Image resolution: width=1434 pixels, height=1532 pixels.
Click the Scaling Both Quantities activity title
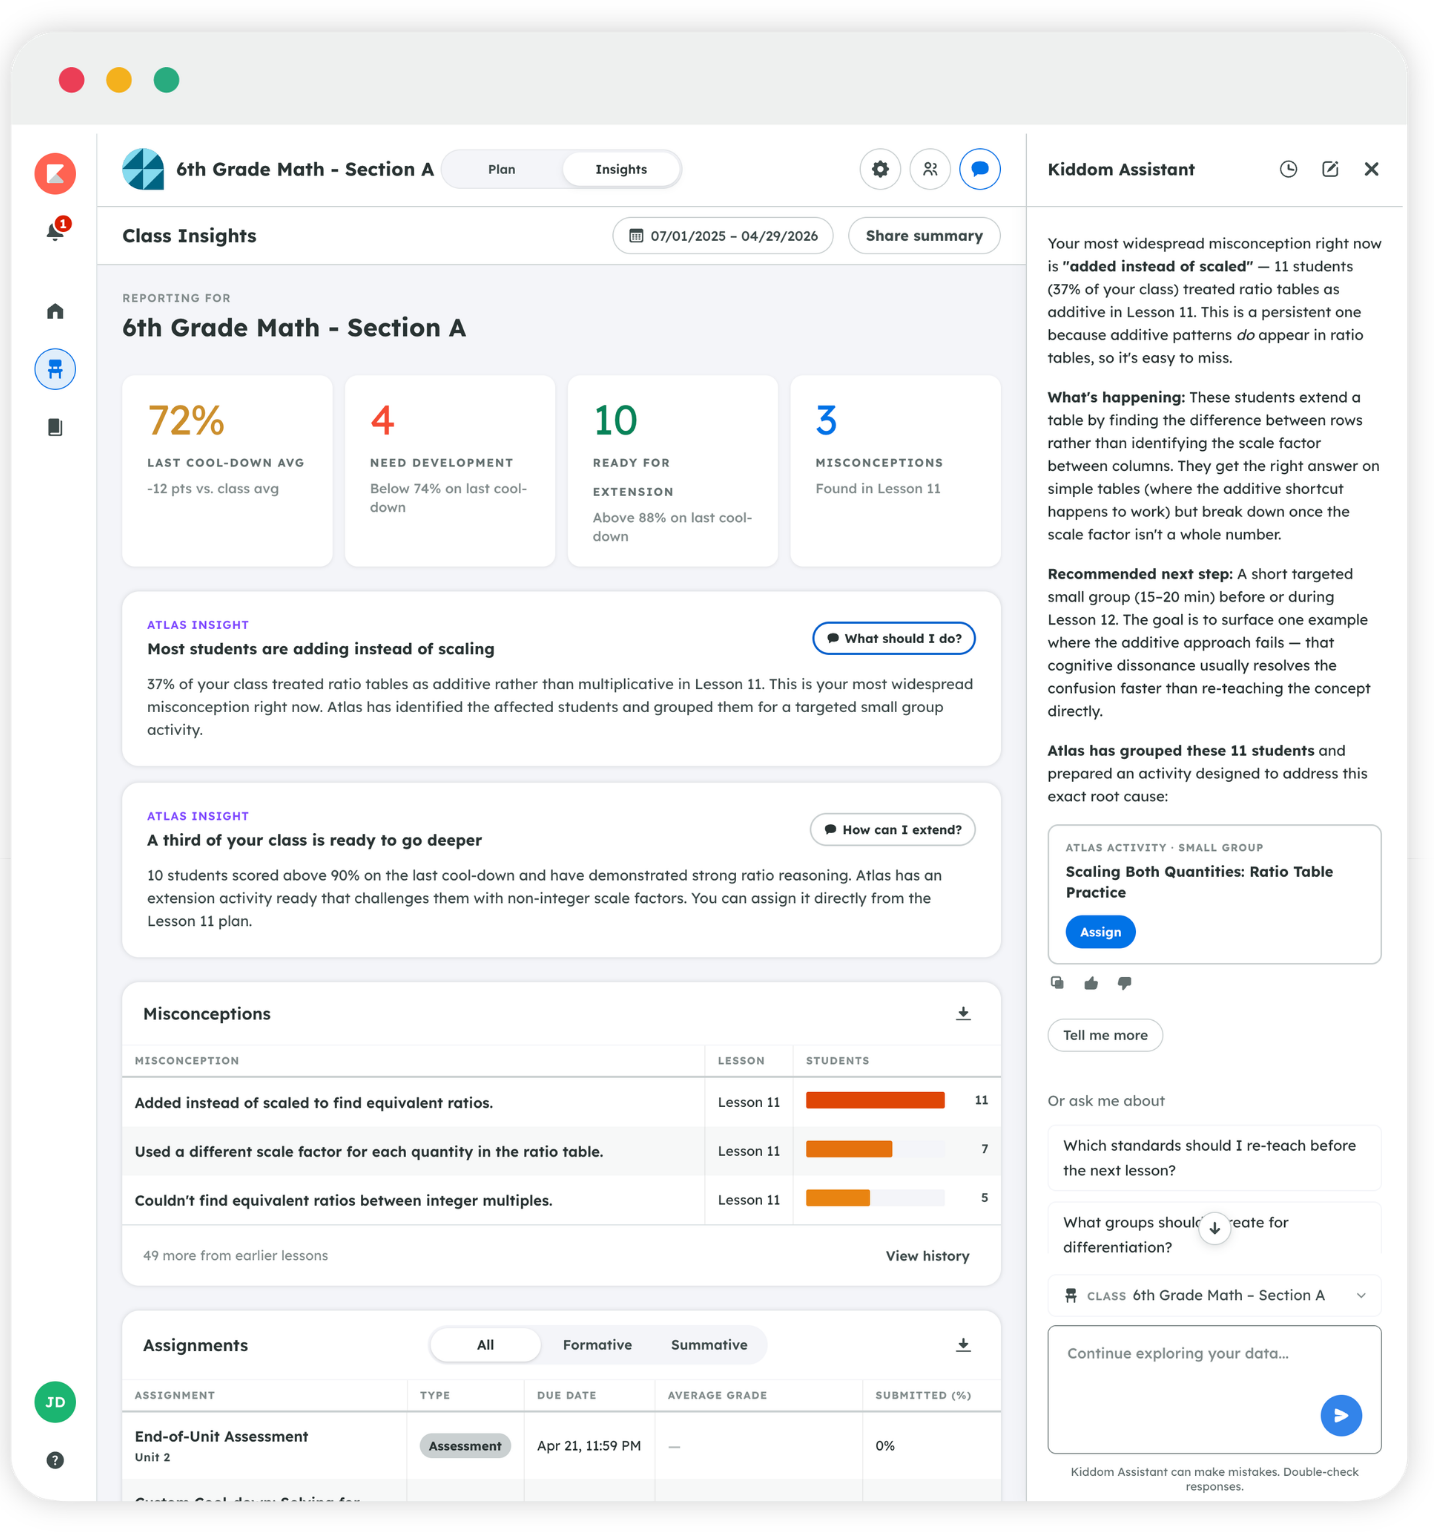coord(1199,882)
